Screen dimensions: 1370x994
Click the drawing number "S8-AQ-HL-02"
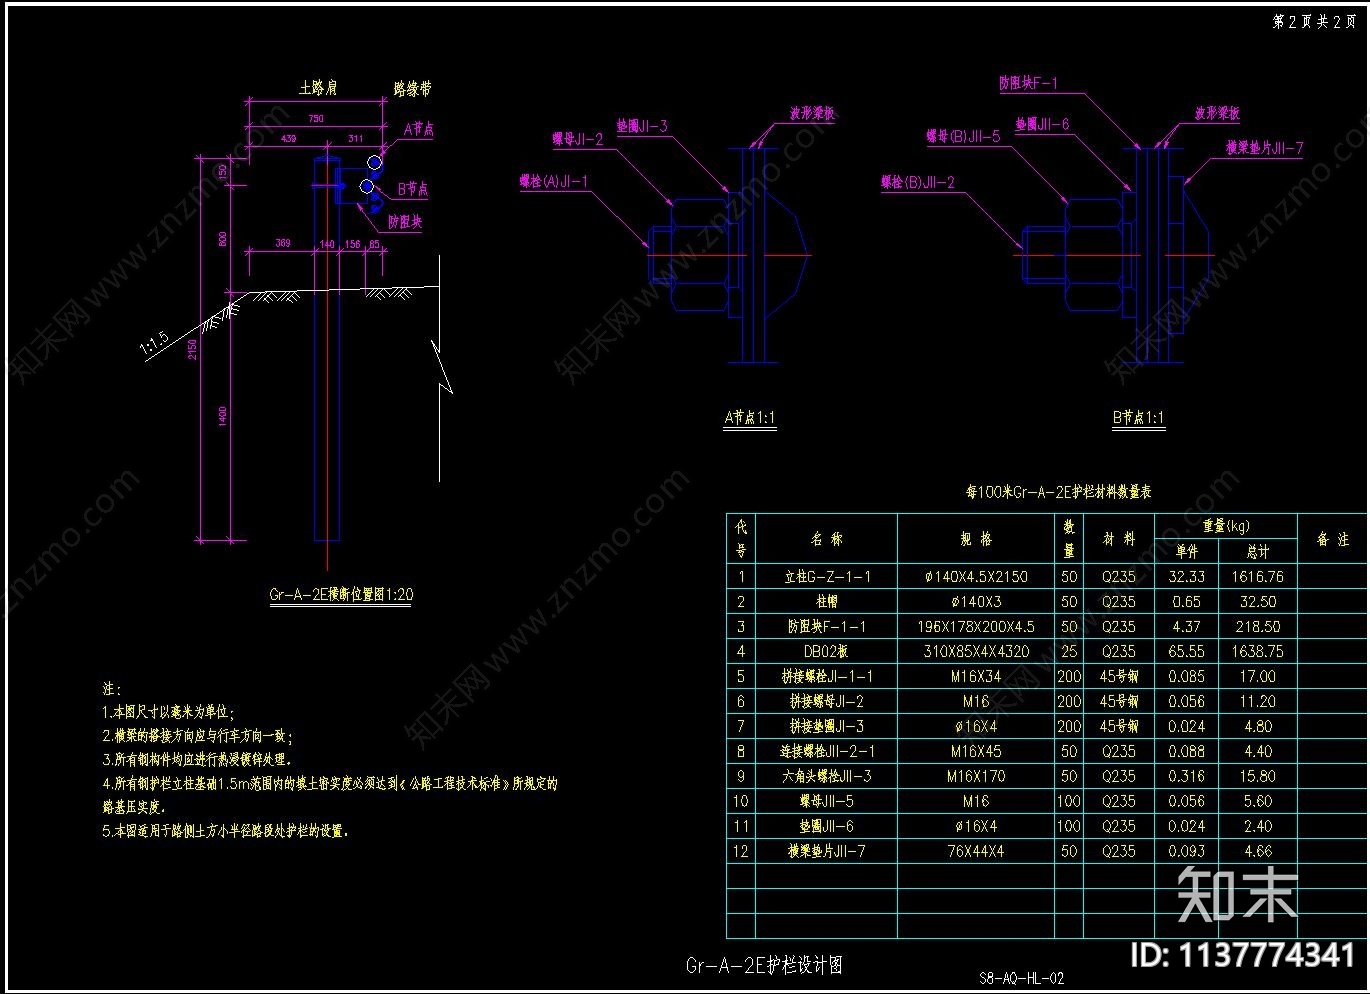pyautogui.click(x=1021, y=979)
